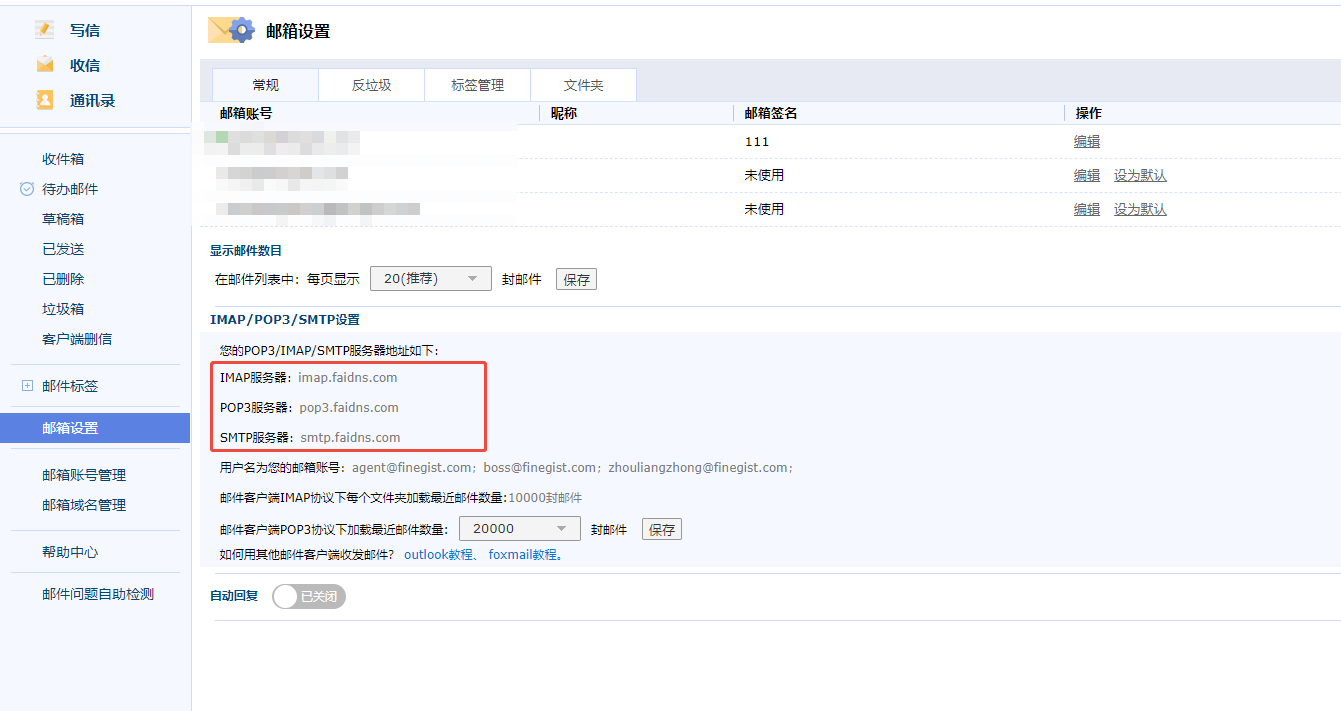Viewport: 1341px width, 711px height.
Task: Click the contacts icon beside 通讯录
Action: click(45, 100)
